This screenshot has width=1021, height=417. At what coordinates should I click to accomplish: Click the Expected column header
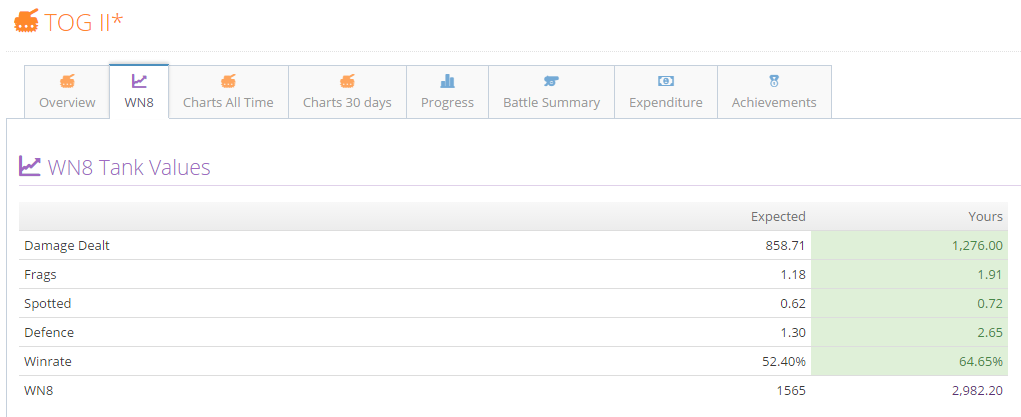point(778,216)
